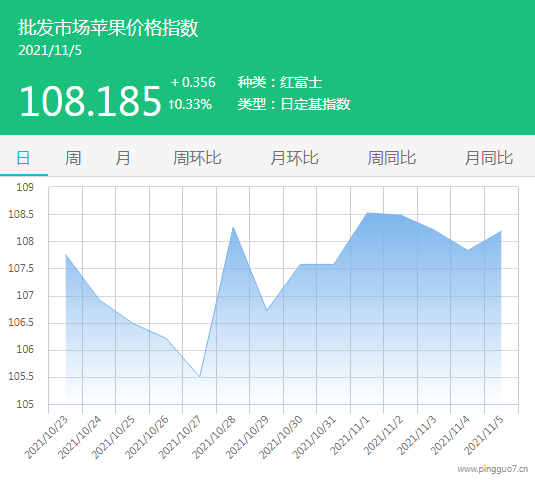Click the chart's lowest point at 2021/10/27

click(x=200, y=377)
